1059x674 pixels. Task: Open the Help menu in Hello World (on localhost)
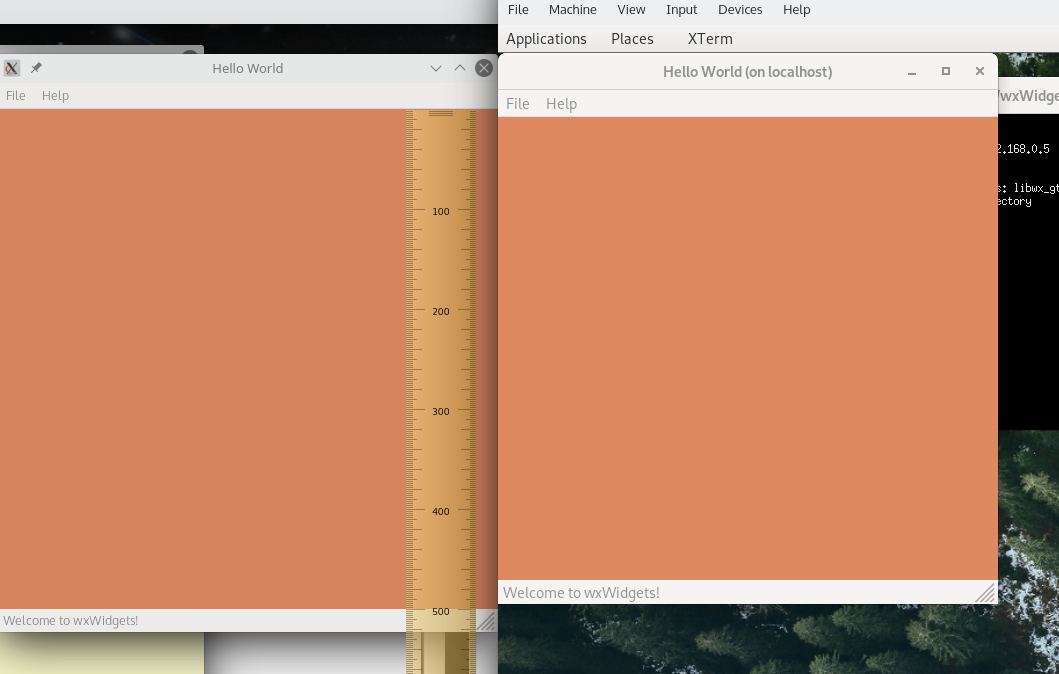click(561, 103)
